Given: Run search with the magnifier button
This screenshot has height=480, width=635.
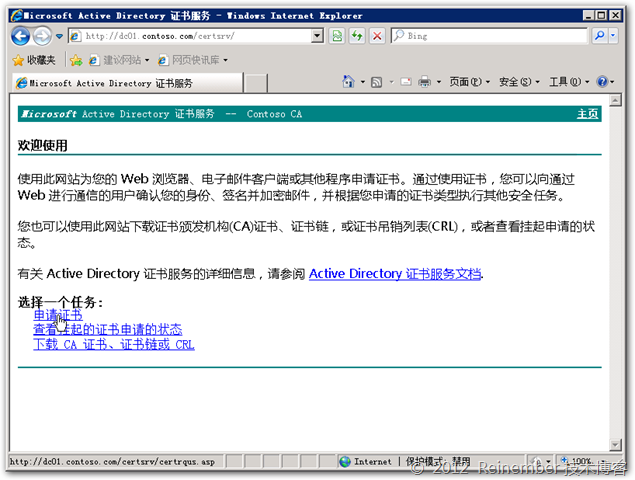Looking at the screenshot, I should pyautogui.click(x=599, y=36).
